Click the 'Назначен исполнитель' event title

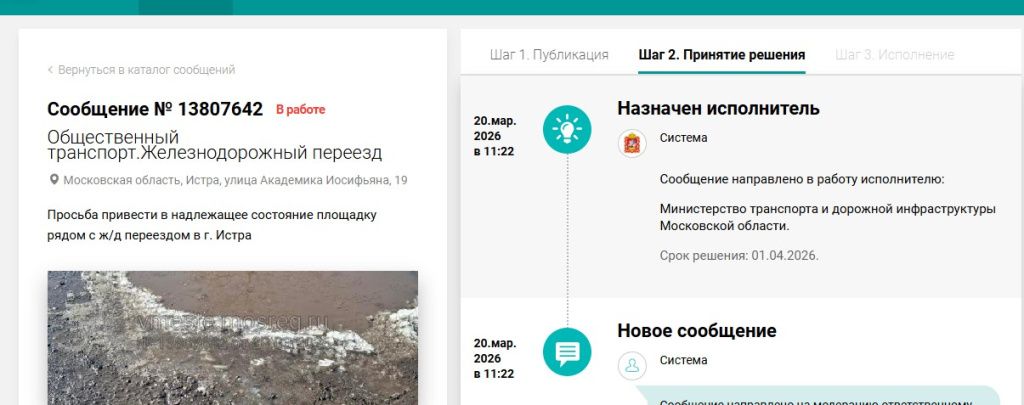pos(718,108)
